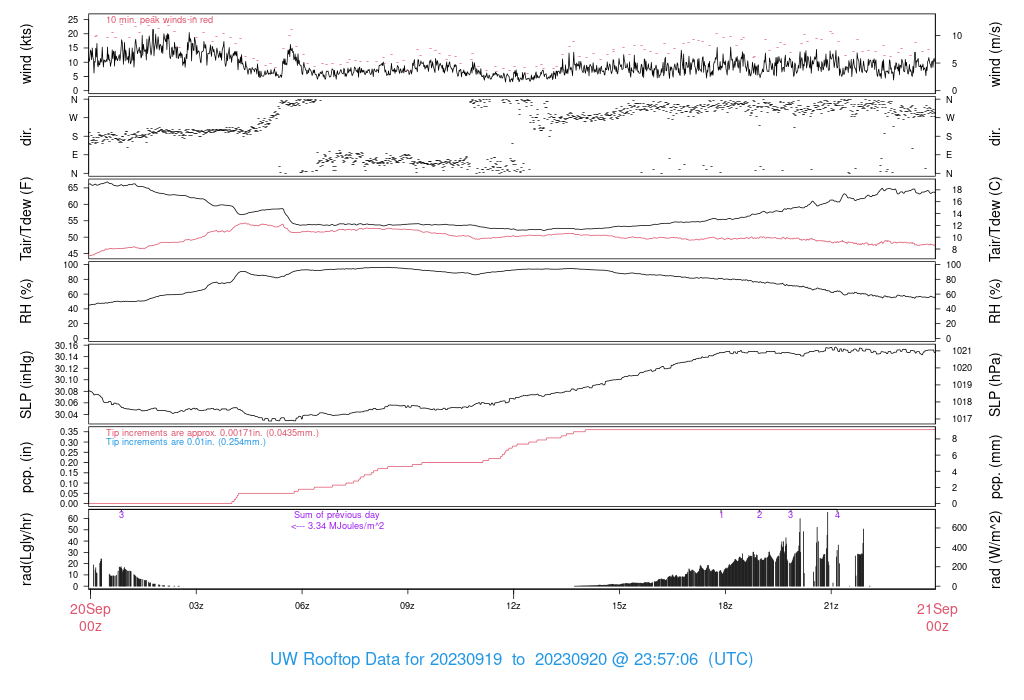
Task: Click the '65' tick on Tair/Tdew F axis
Action: pos(73,187)
